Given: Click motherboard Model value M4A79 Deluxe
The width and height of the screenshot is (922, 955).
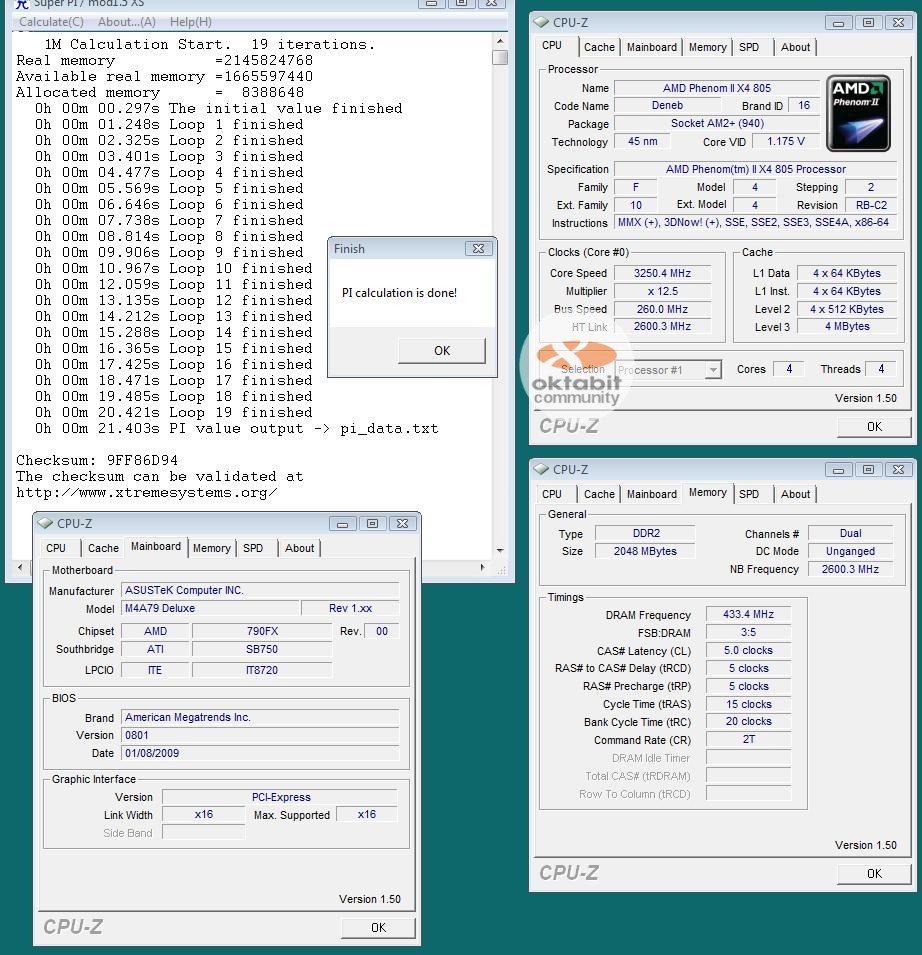Looking at the screenshot, I should 211,608.
